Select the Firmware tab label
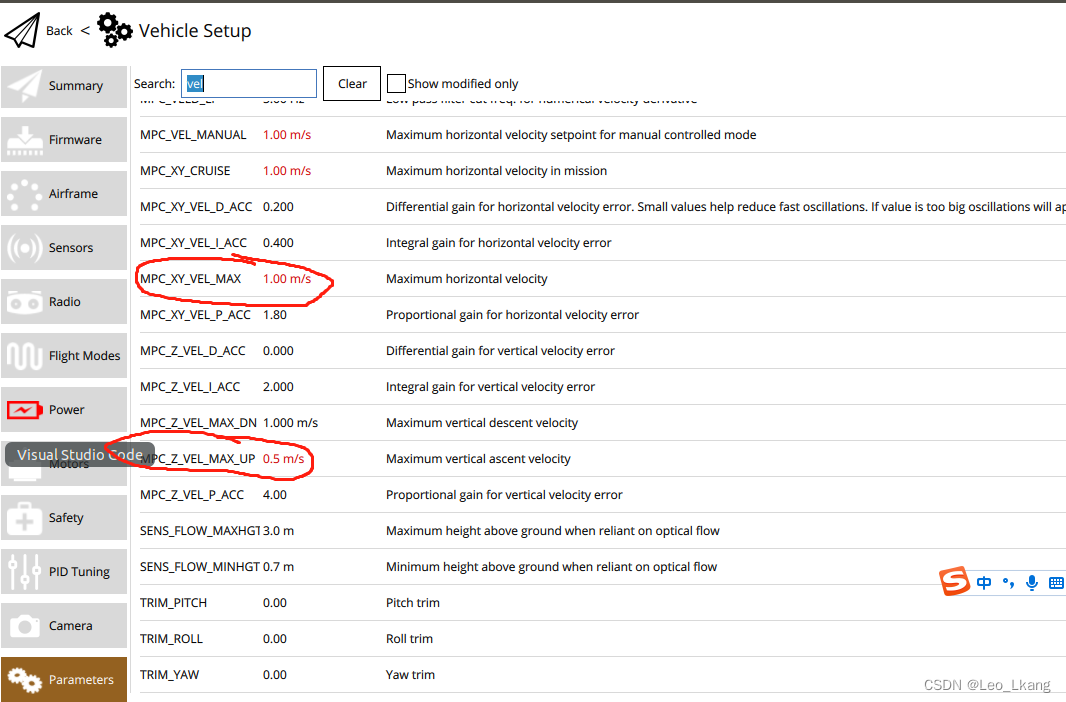This screenshot has height=702, width=1066. click(x=75, y=139)
